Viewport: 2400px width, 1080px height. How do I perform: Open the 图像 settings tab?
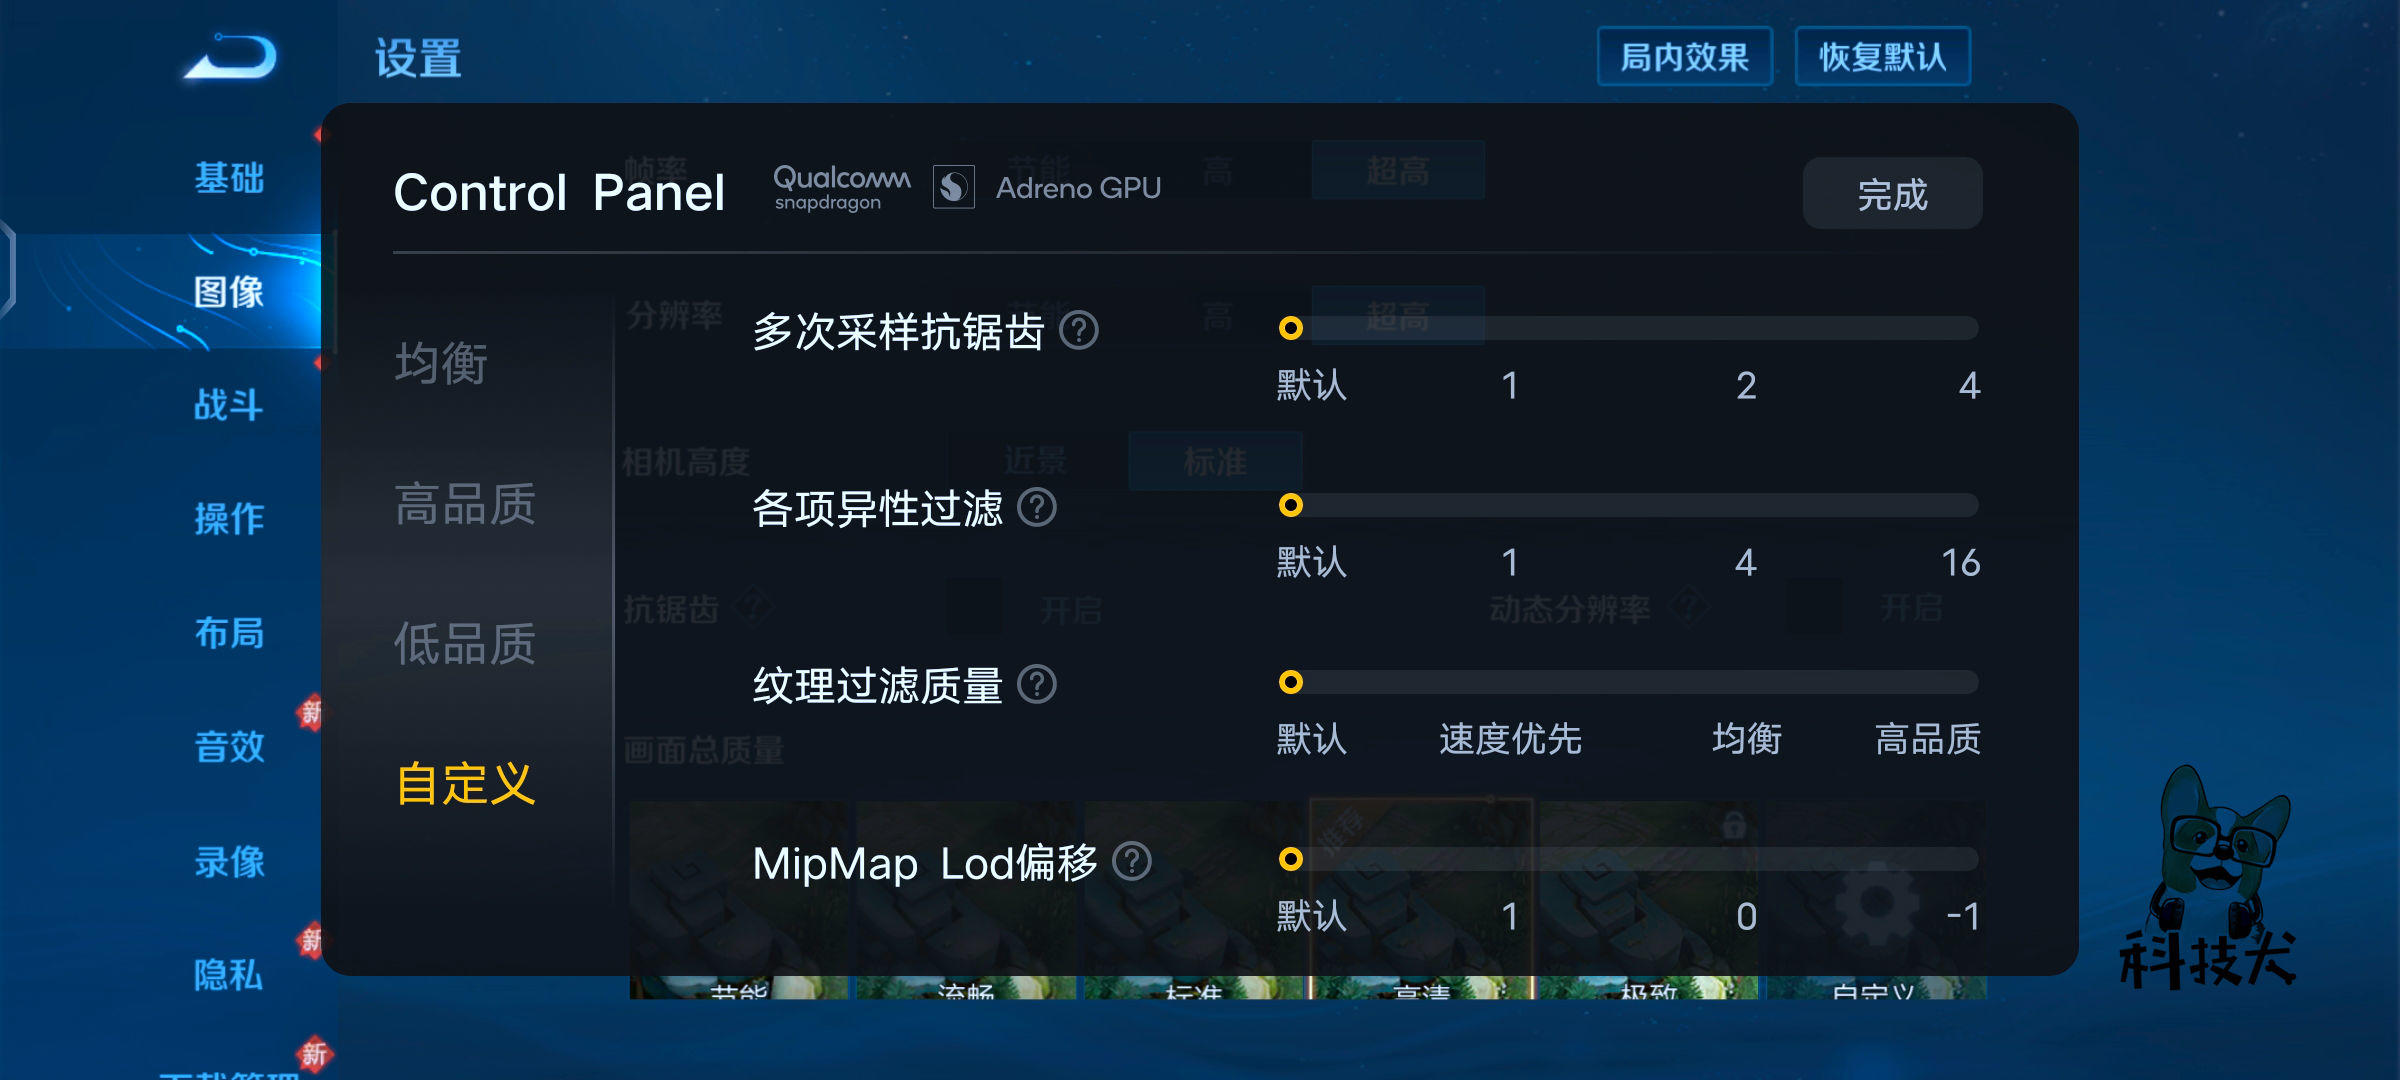point(229,292)
